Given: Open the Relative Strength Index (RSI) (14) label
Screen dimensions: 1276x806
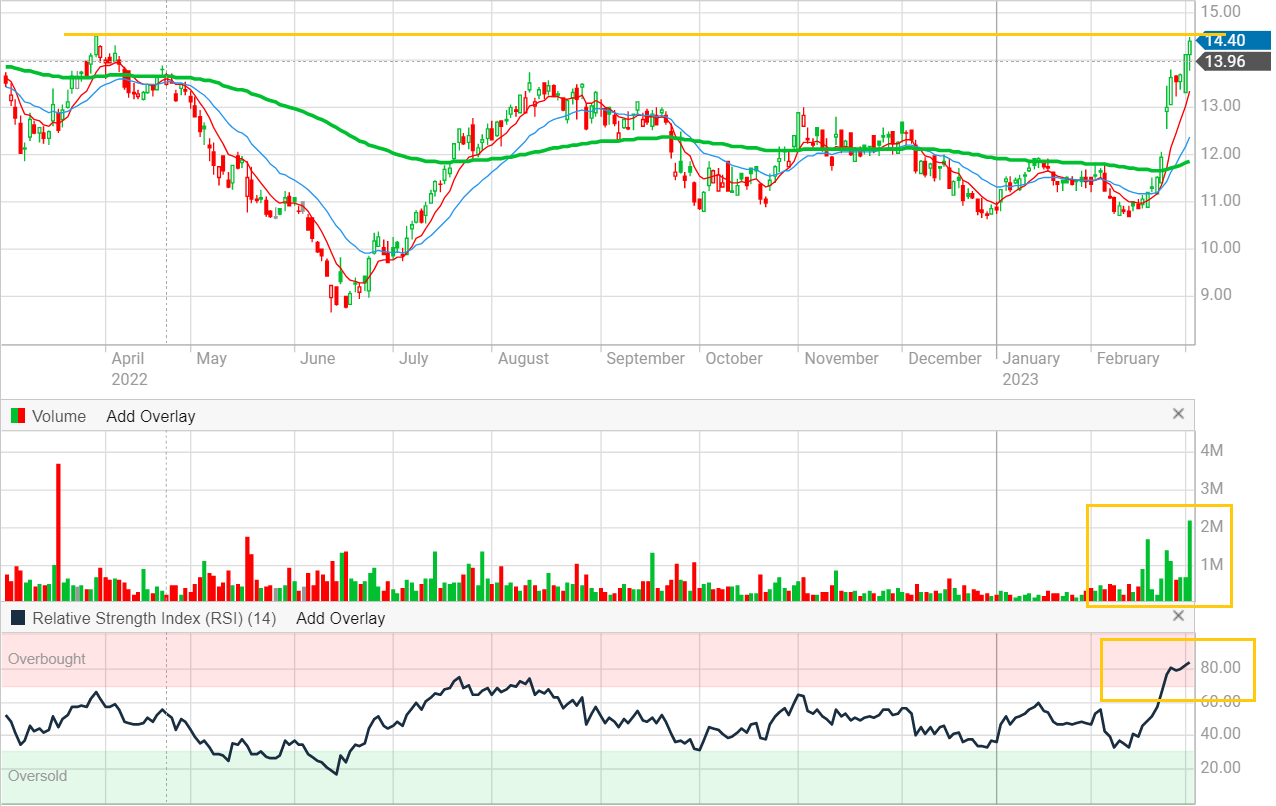Looking at the screenshot, I should click(x=154, y=618).
